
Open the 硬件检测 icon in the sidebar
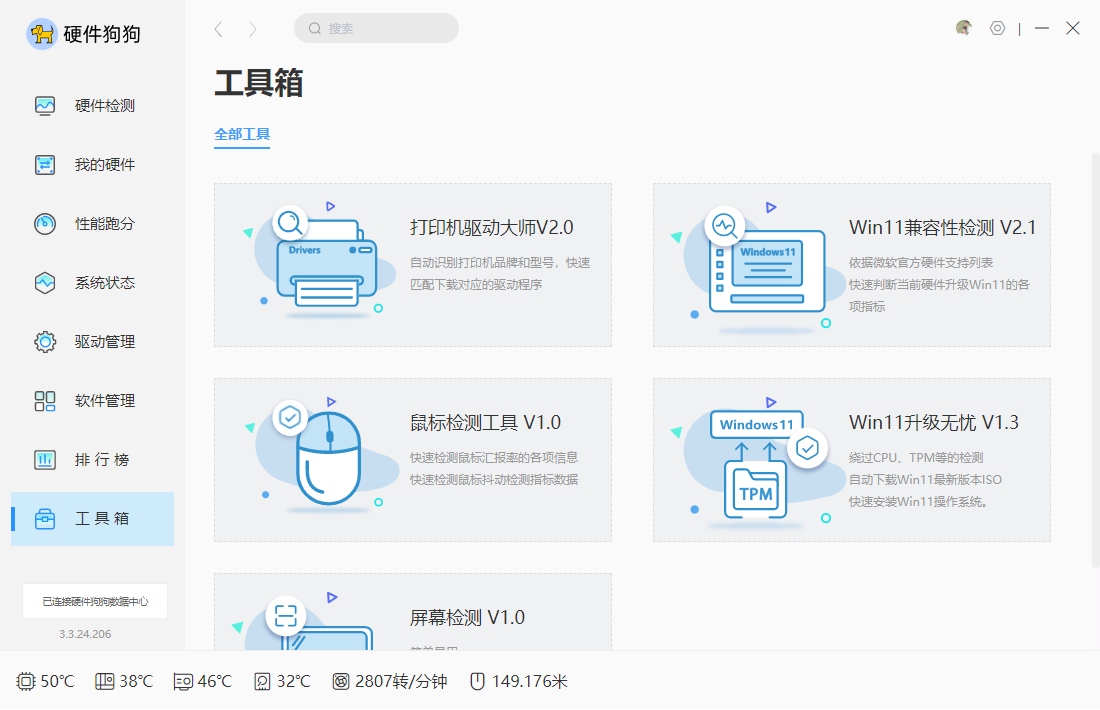[45, 106]
